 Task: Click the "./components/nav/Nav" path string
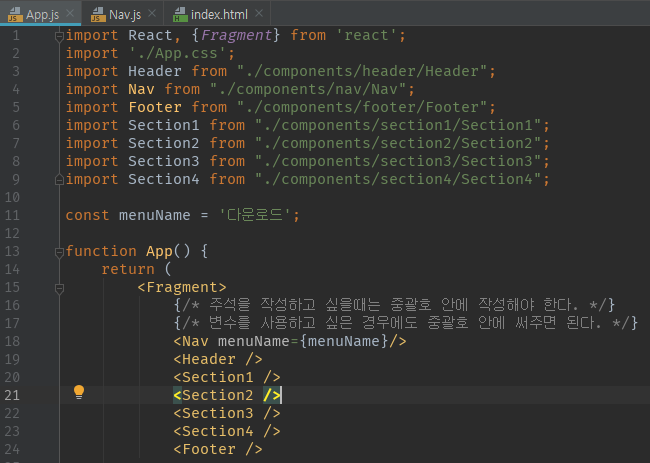coord(307,89)
